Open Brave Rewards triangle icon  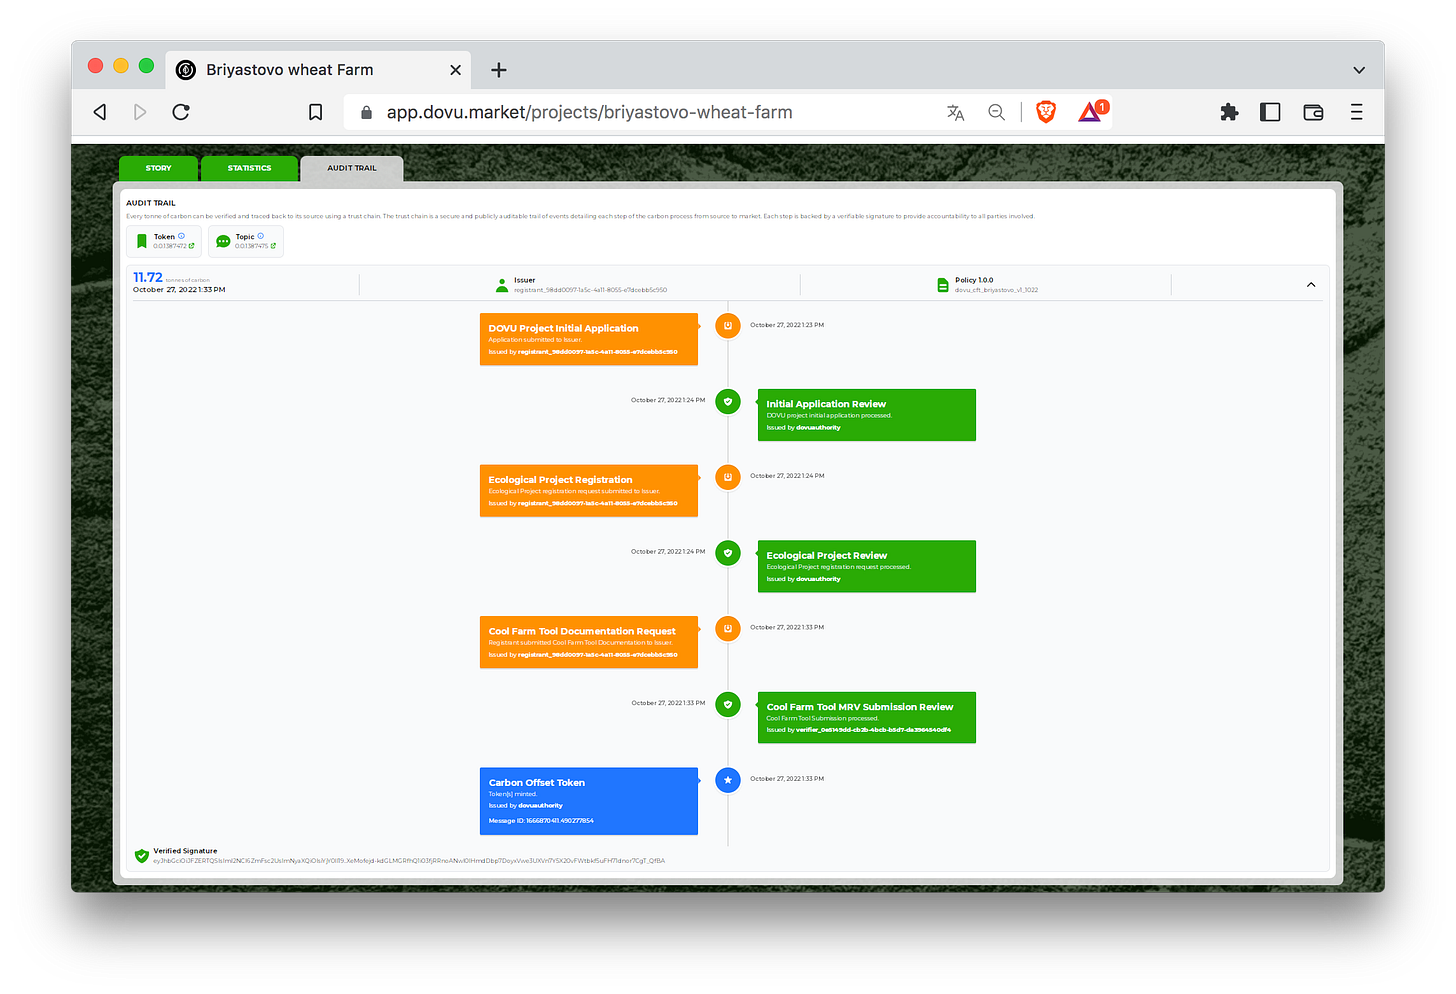point(1091,111)
